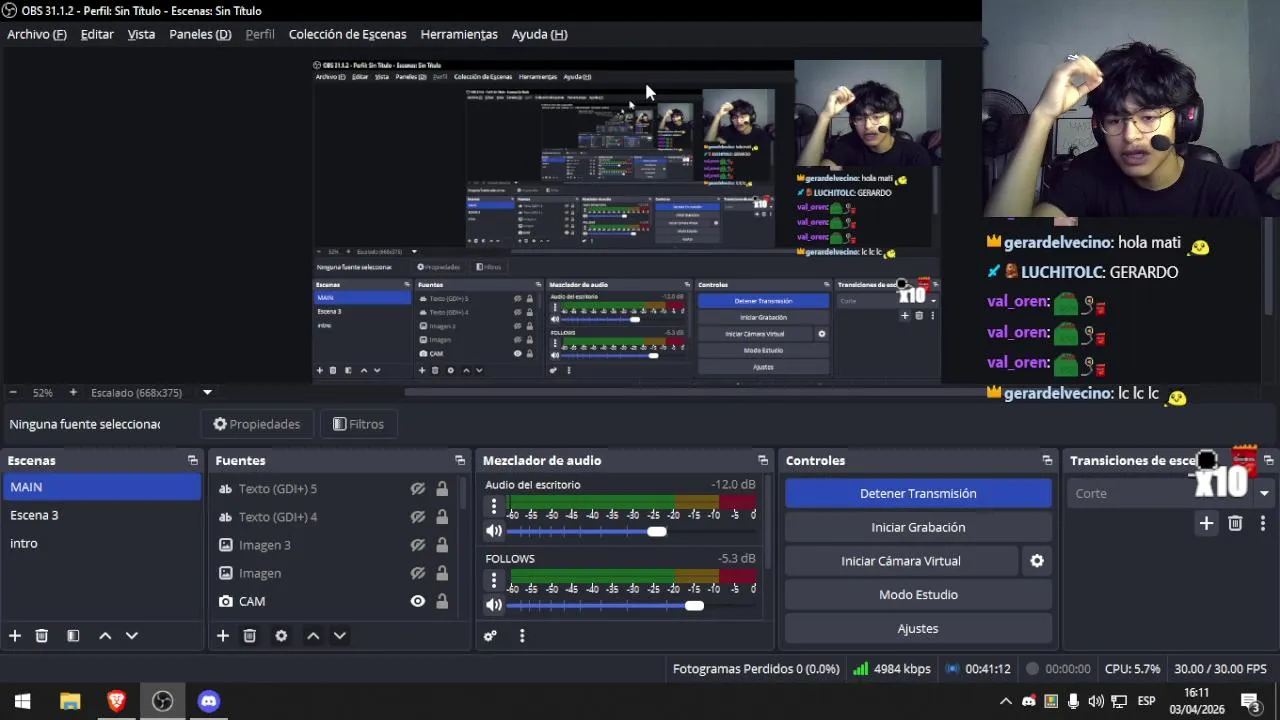The width and height of the screenshot is (1280, 720).
Task: Open Archivo menu
Action: 37,34
